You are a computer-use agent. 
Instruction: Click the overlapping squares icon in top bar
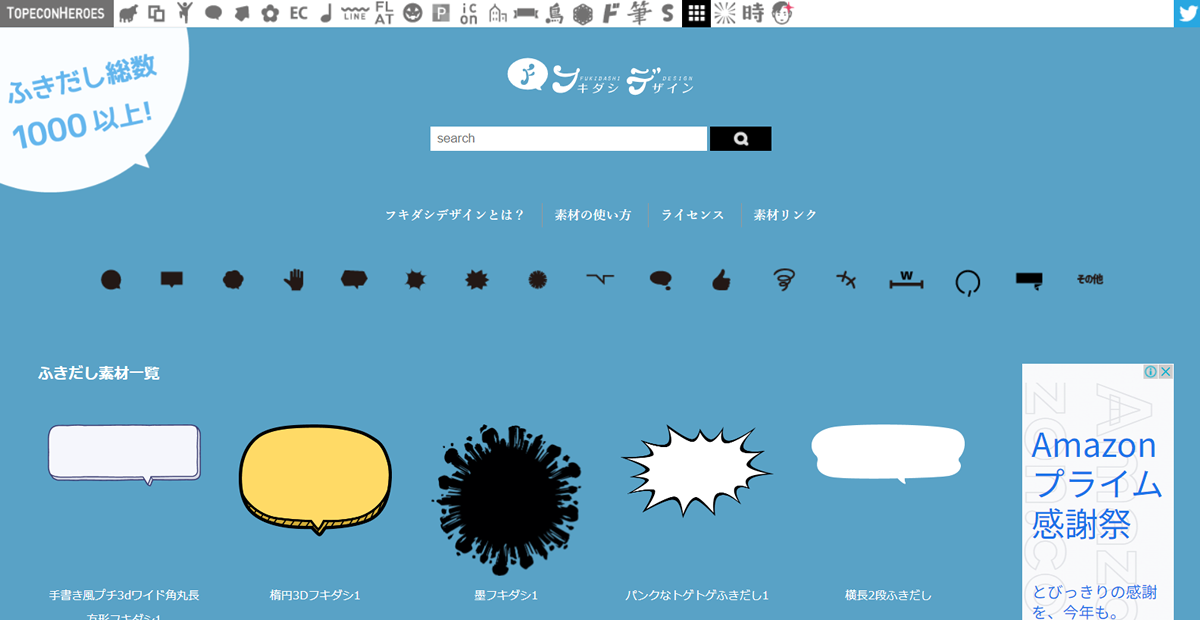coord(156,13)
